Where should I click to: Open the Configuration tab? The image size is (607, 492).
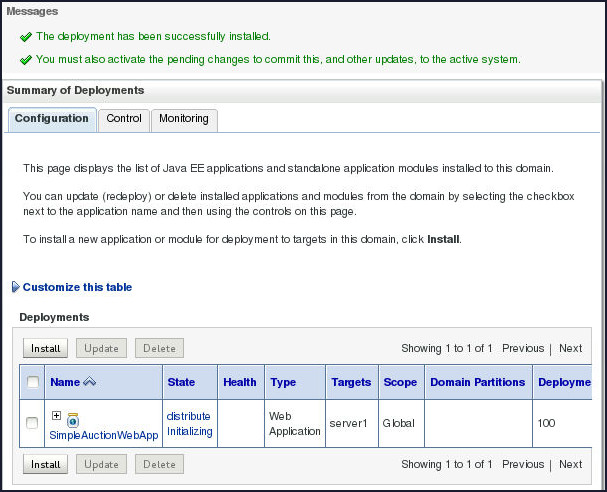tap(52, 119)
